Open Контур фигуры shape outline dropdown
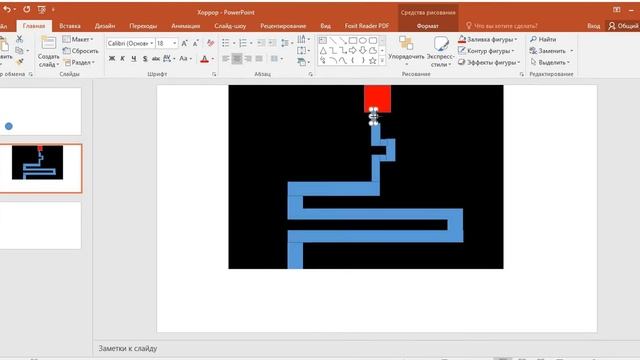The image size is (640, 360). (x=487, y=51)
